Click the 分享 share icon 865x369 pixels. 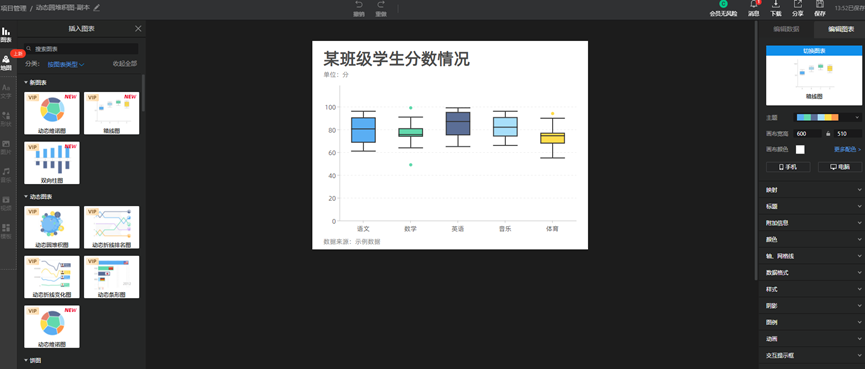[x=798, y=4]
